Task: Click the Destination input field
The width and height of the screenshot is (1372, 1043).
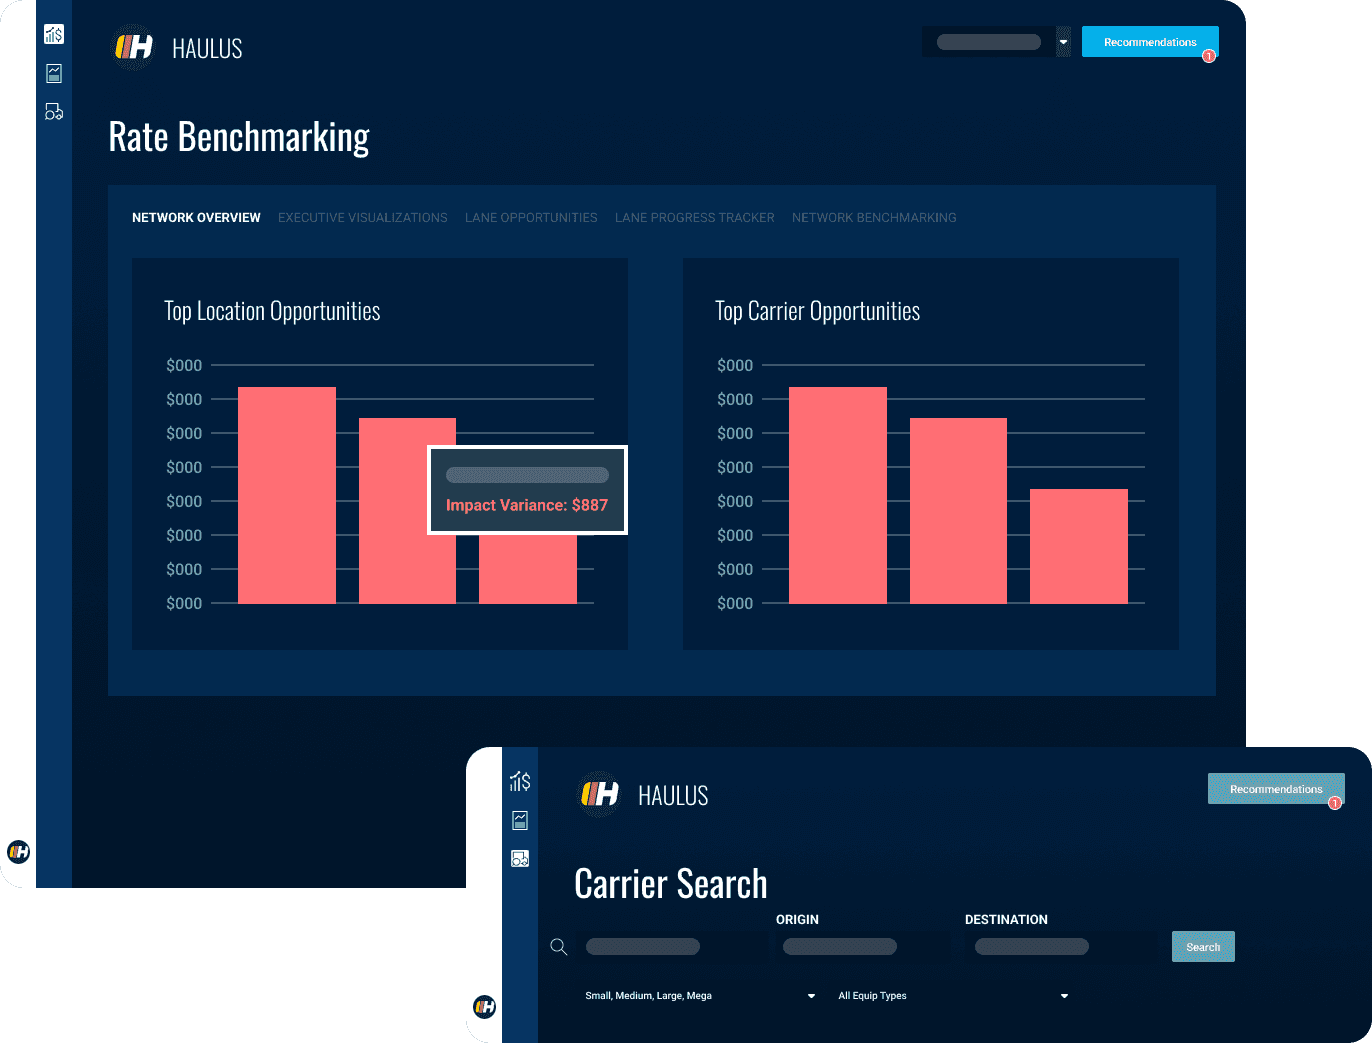Action: 1032,947
